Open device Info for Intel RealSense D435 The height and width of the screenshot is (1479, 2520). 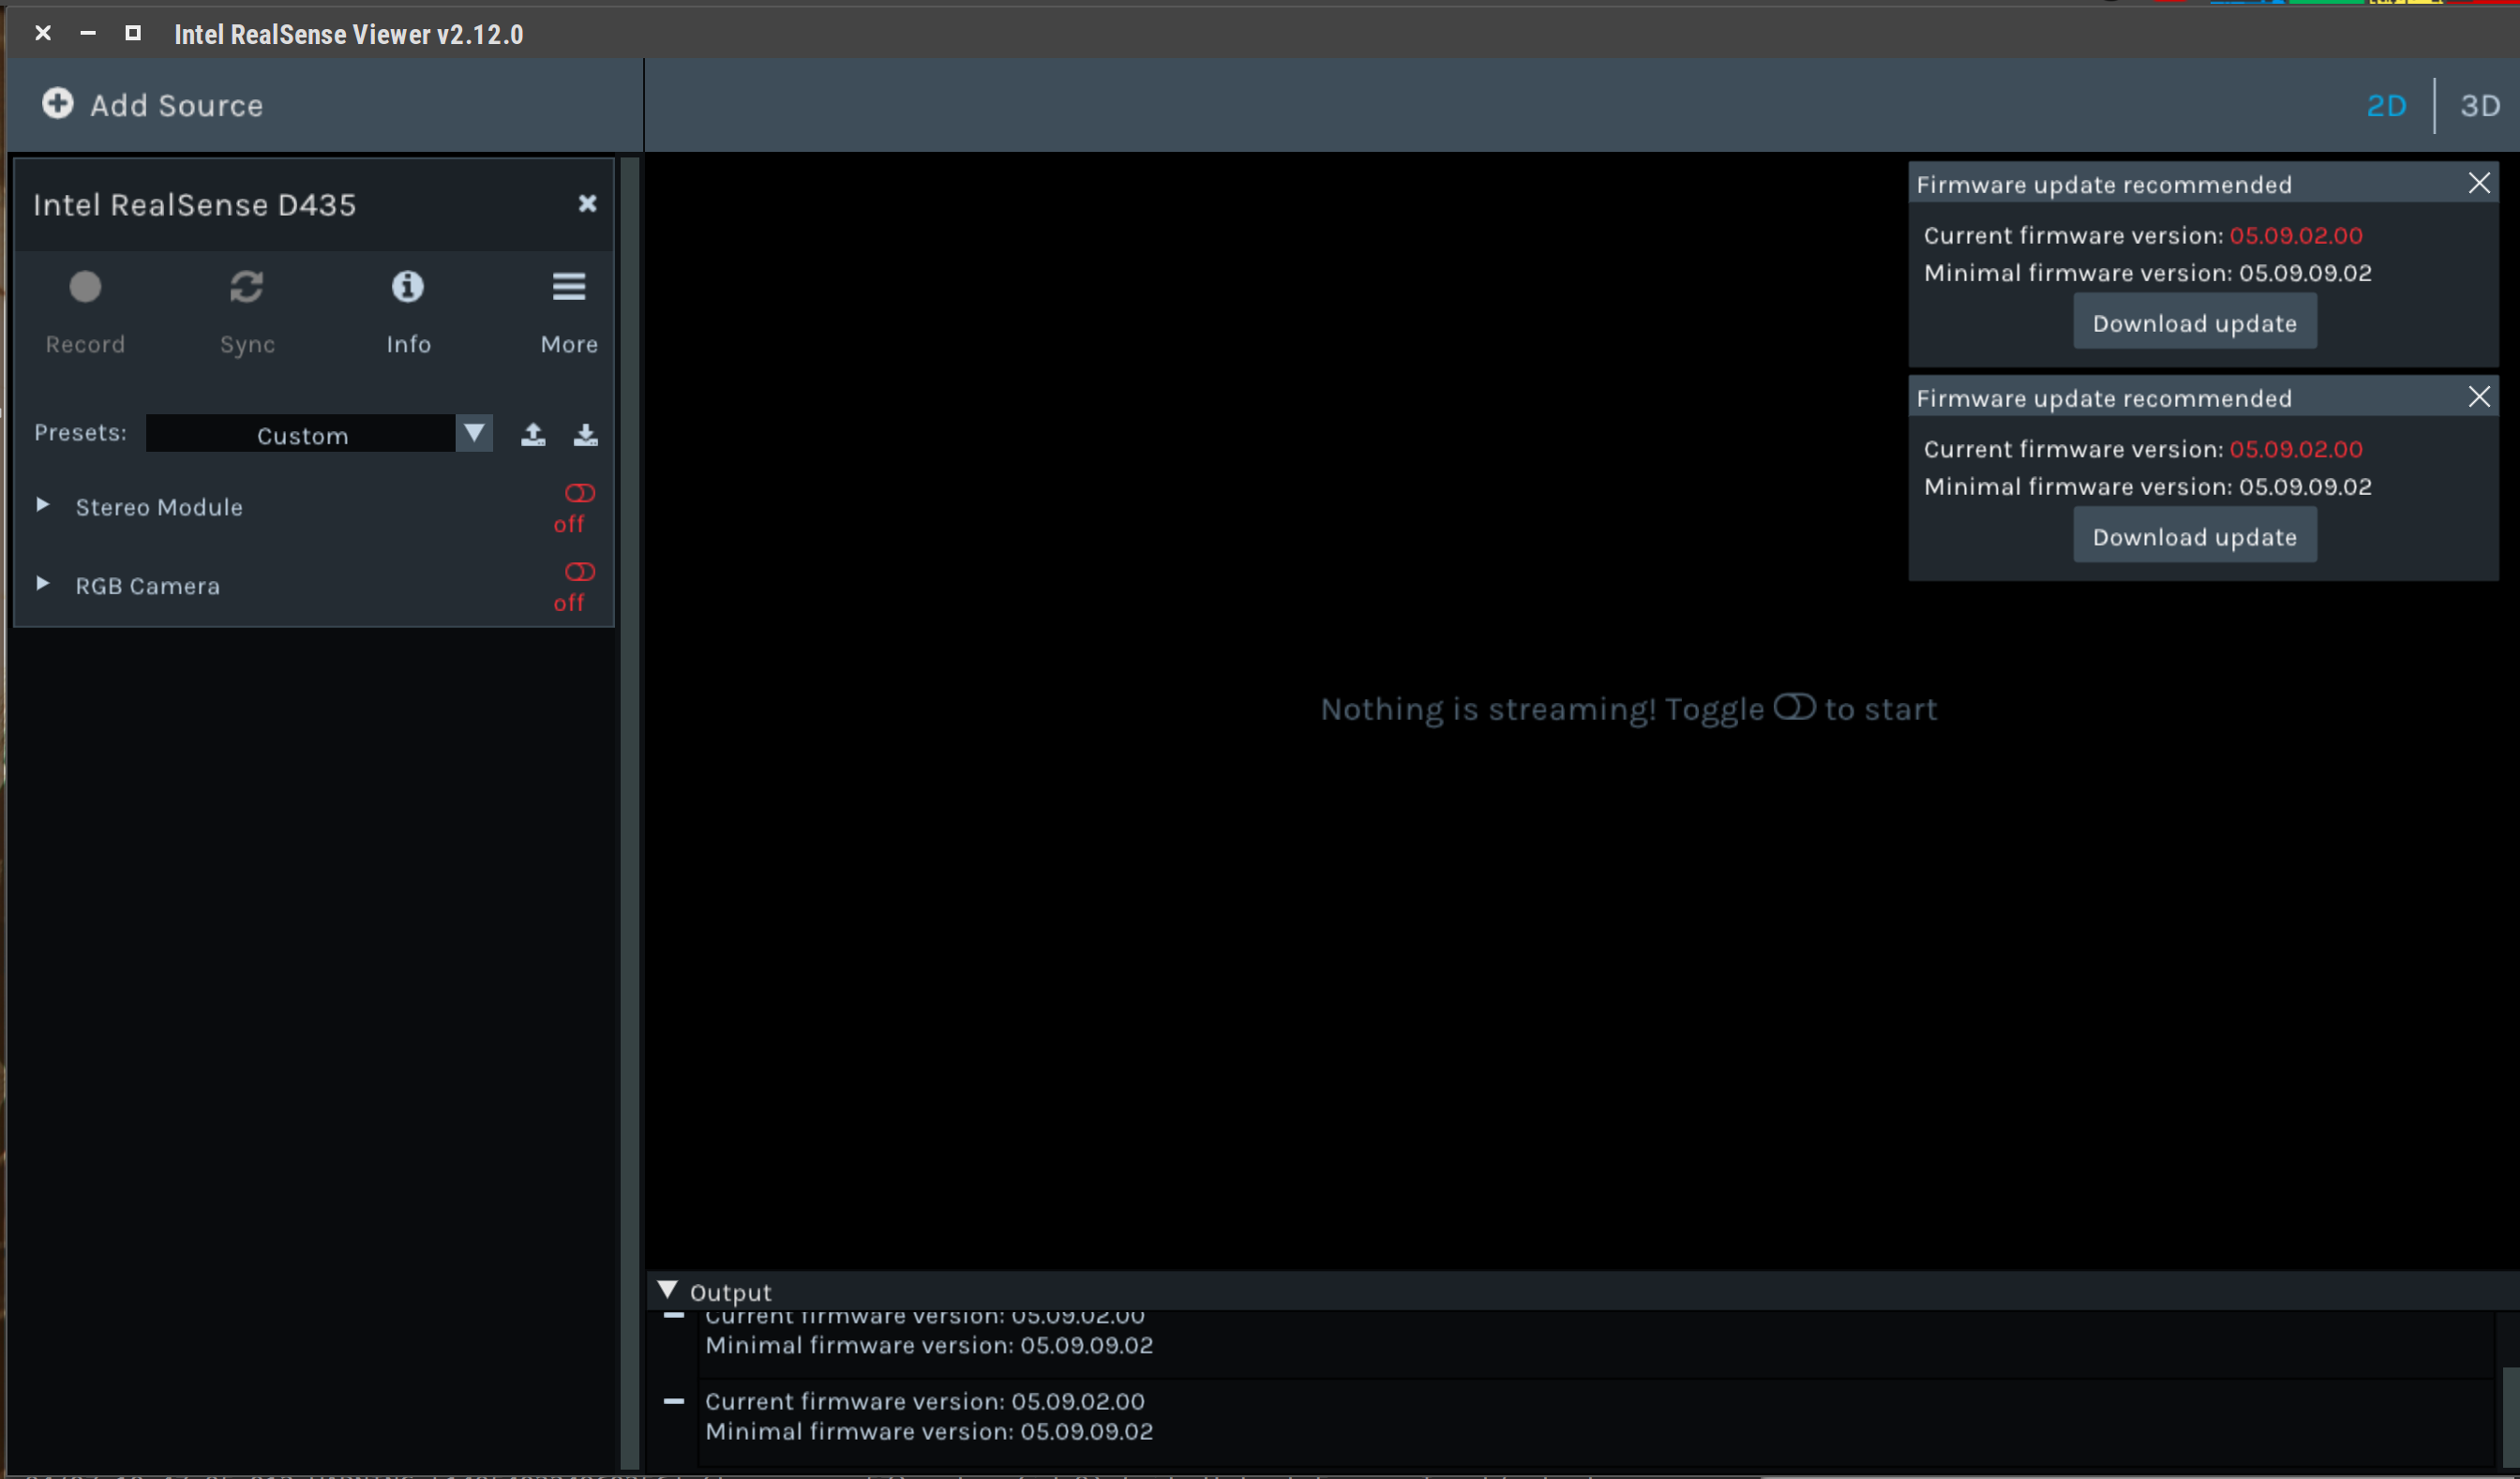coord(408,287)
